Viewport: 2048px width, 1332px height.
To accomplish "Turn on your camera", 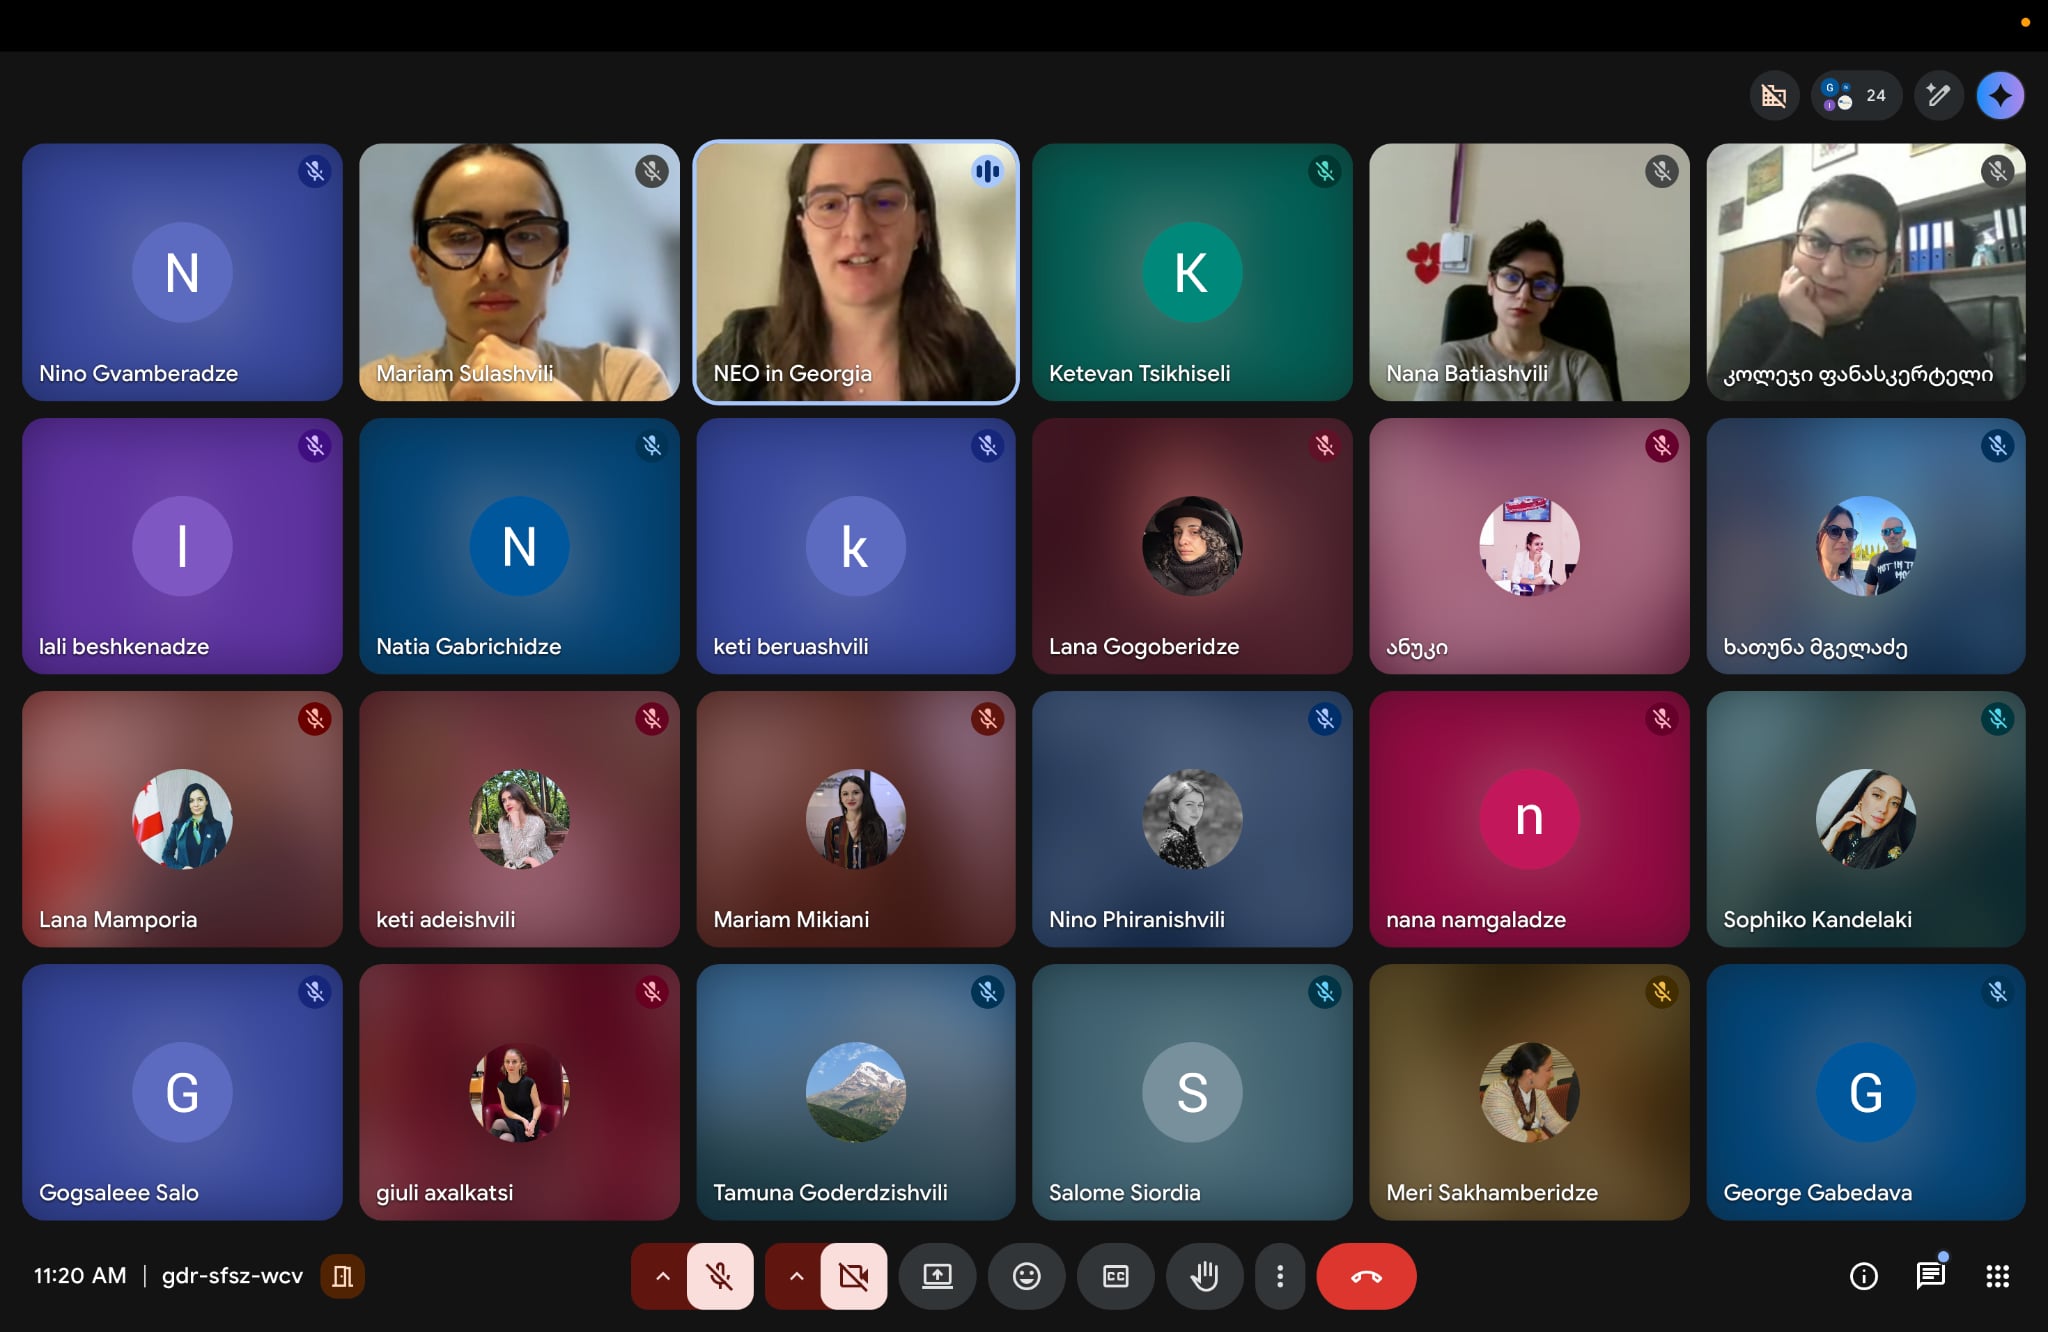I will 853,1276.
